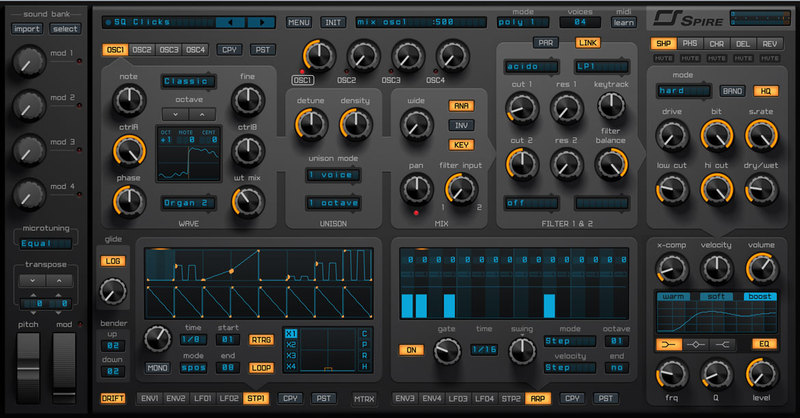Open the Classic oscillator mode dropdown

[x=188, y=81]
